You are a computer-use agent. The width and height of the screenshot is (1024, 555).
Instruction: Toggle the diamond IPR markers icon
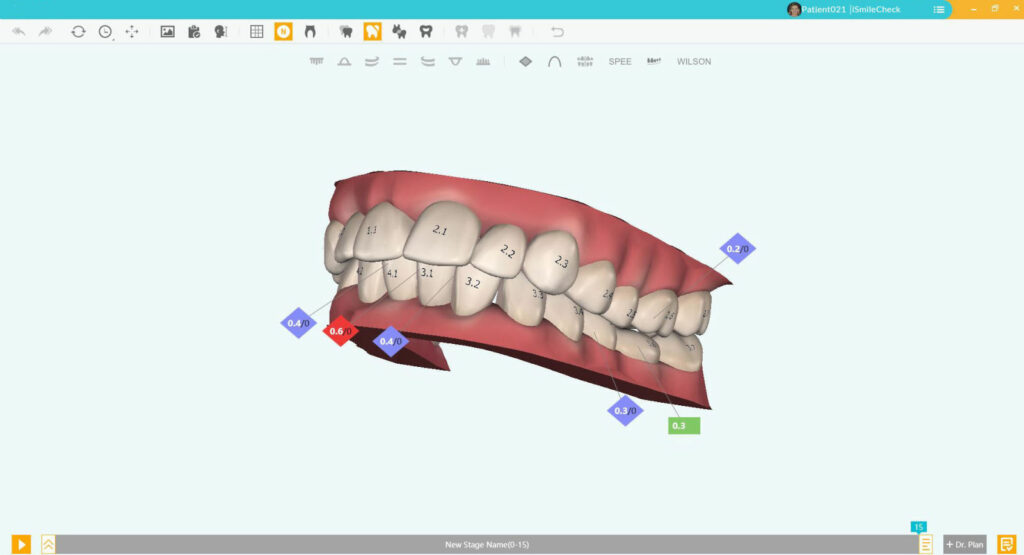[526, 61]
